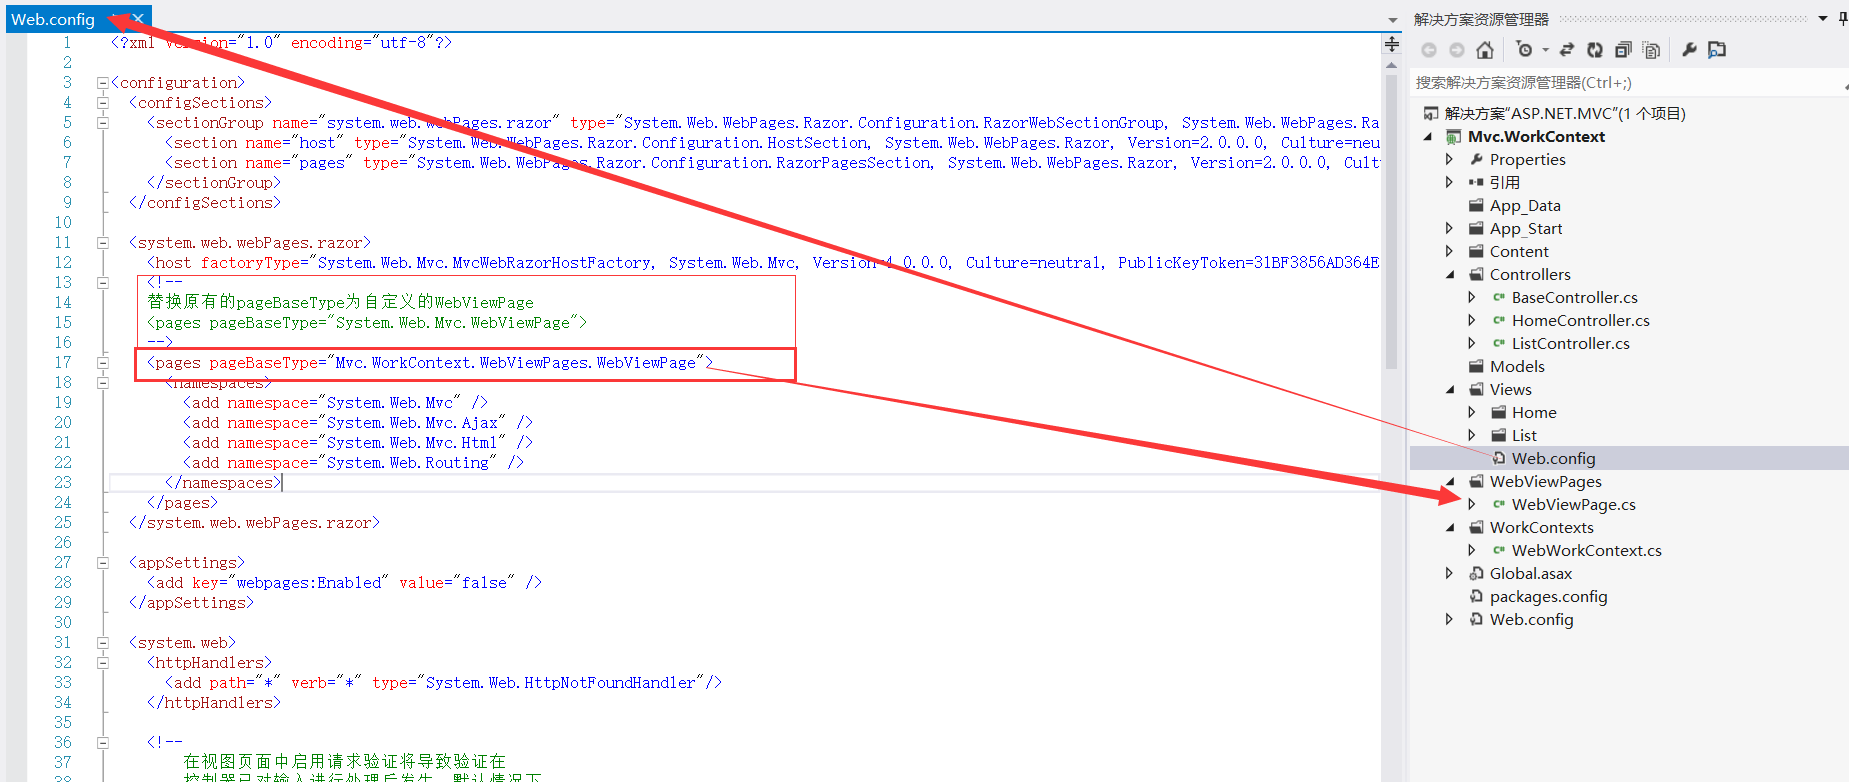Viewport: 1849px width, 782px height.
Task: Click the Forward navigation arrow in Solution Explorer
Action: [x=1456, y=50]
